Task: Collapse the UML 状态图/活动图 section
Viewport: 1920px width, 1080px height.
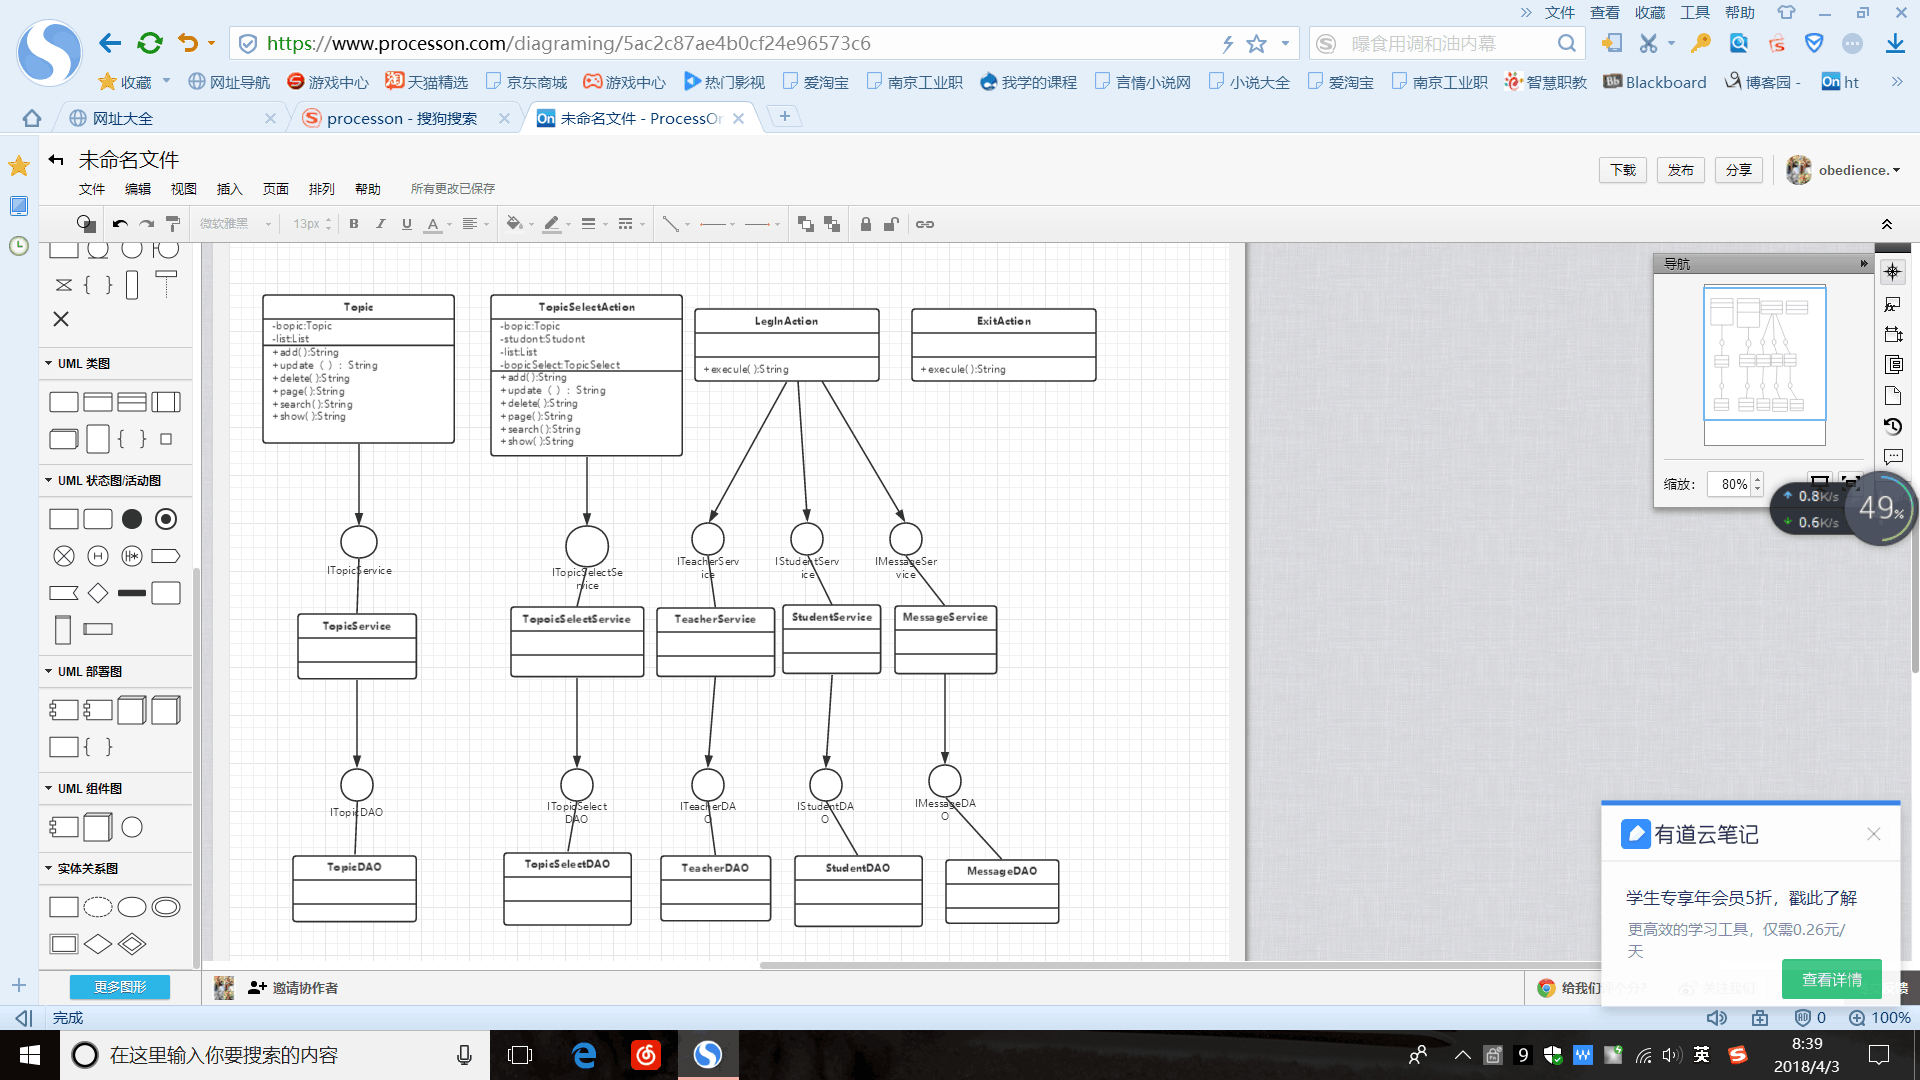Action: 103,481
